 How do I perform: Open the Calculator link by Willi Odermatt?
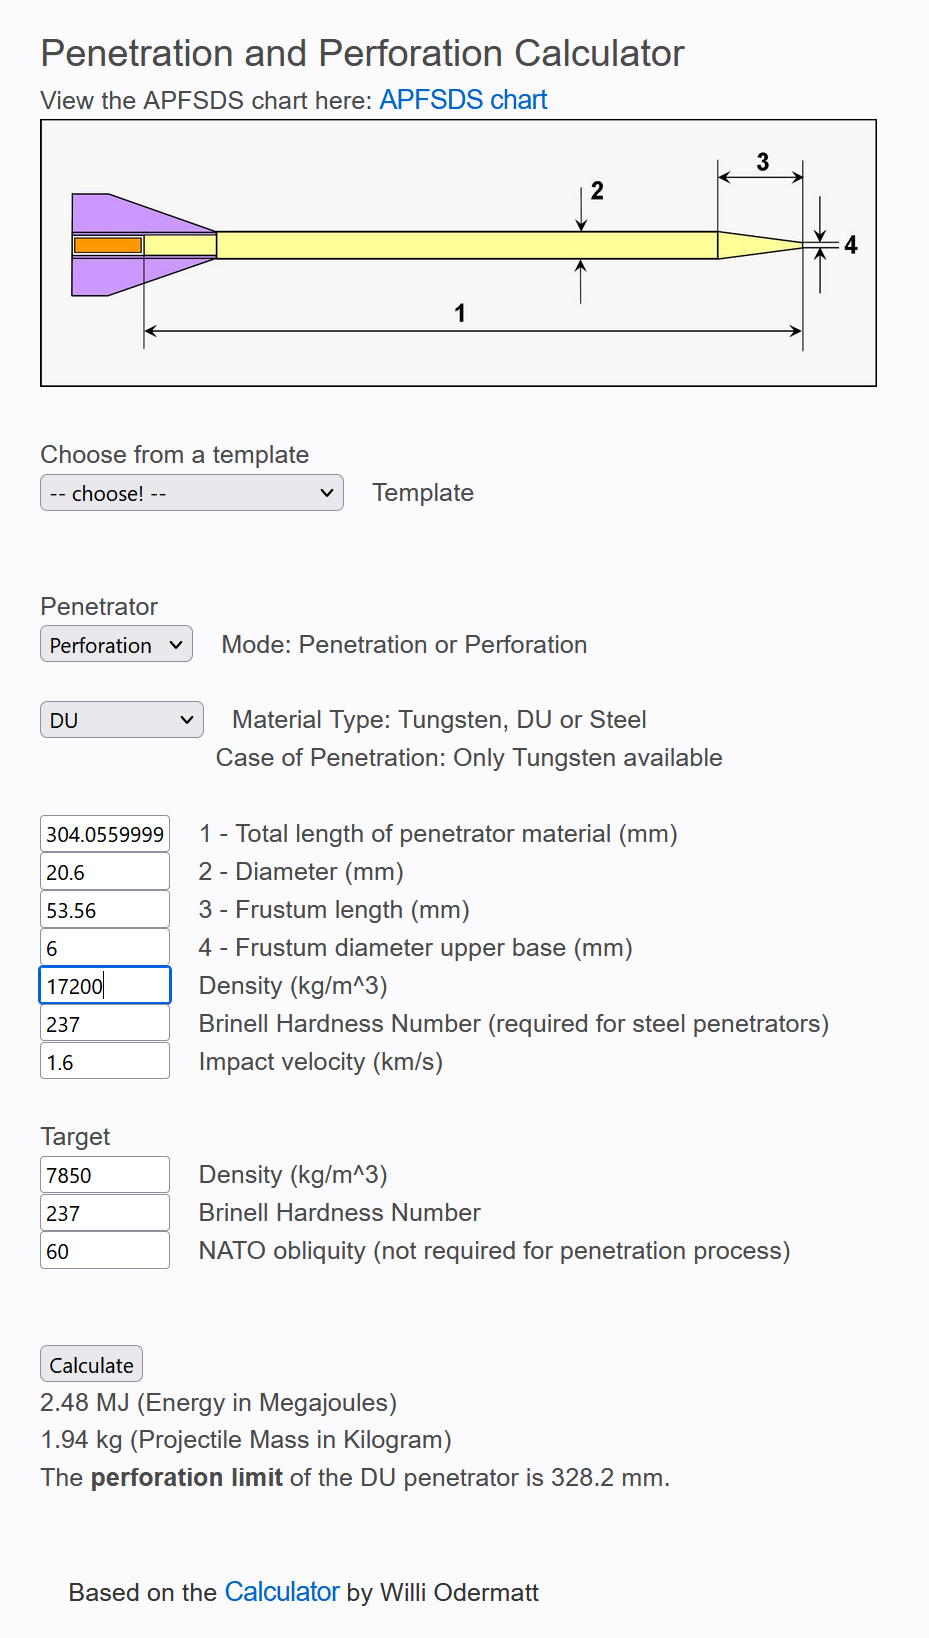[282, 1592]
